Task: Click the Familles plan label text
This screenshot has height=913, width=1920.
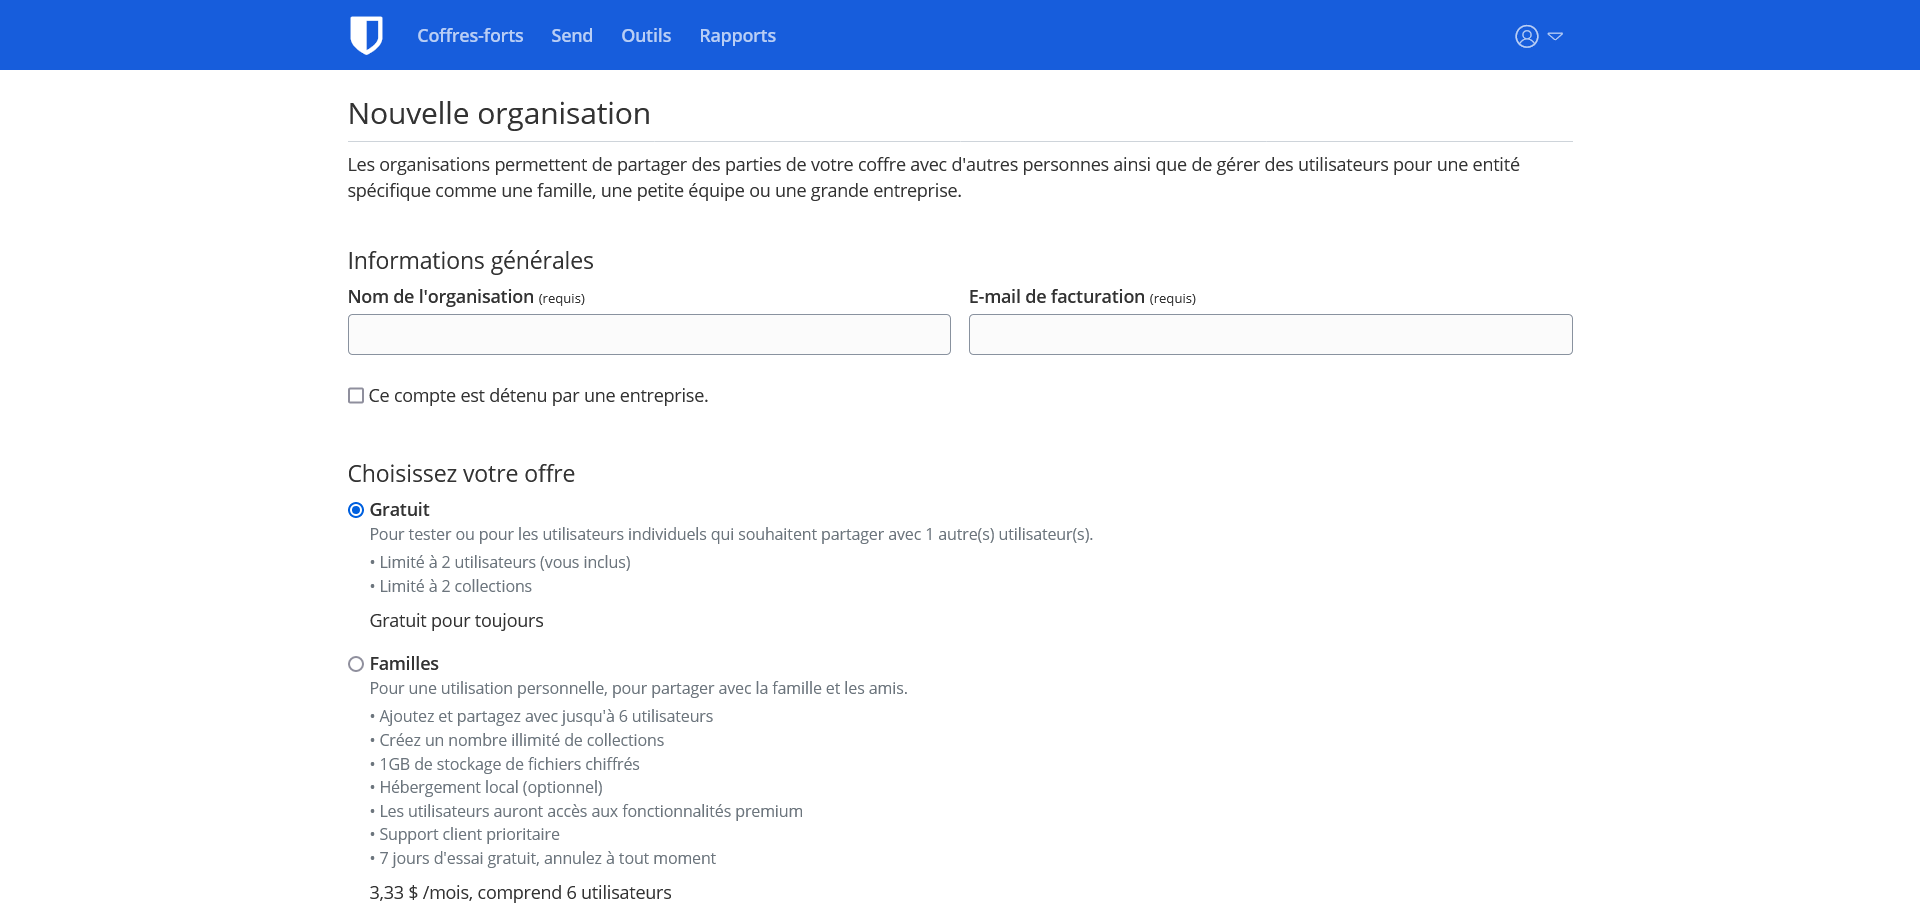Action: pos(404,664)
